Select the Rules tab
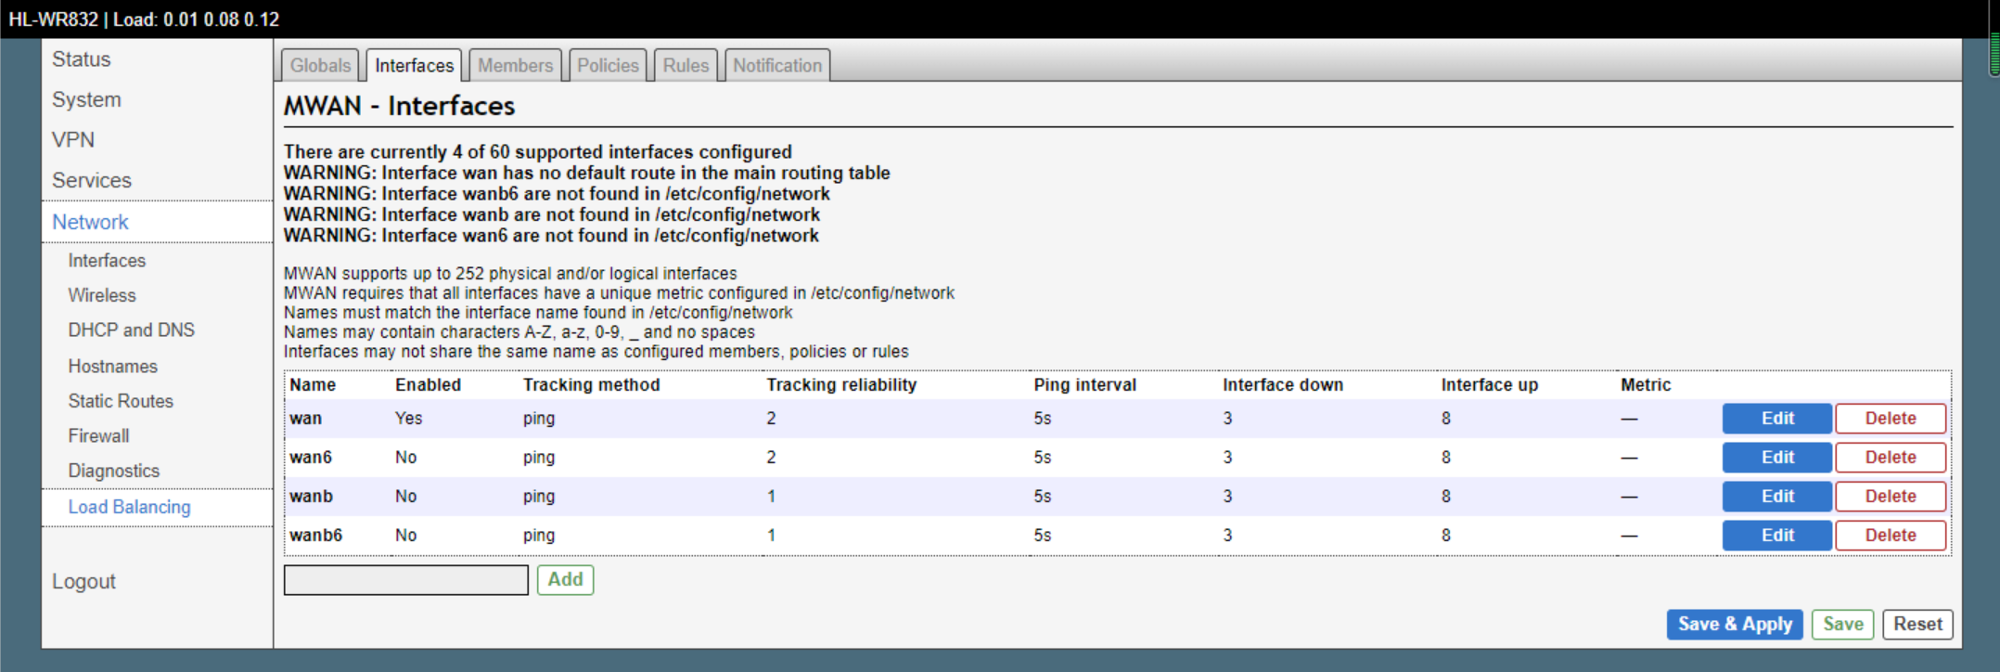The height and width of the screenshot is (672, 2000). (x=685, y=65)
